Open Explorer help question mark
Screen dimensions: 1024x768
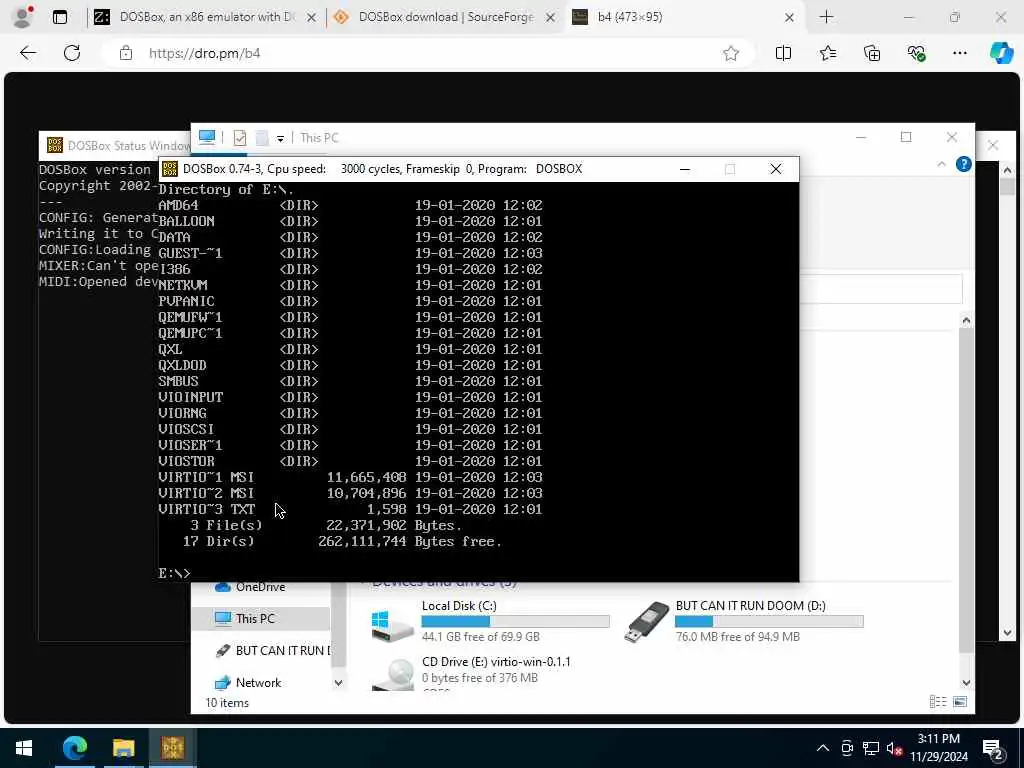pyautogui.click(x=963, y=164)
